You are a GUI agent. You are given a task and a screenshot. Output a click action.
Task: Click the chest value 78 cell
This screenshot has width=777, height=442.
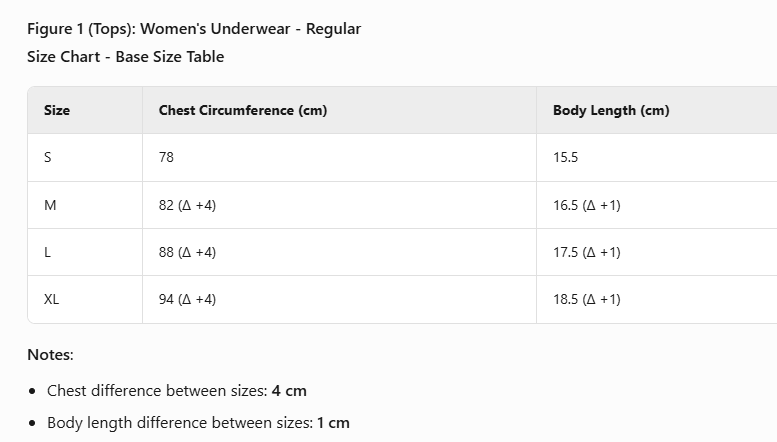(166, 158)
